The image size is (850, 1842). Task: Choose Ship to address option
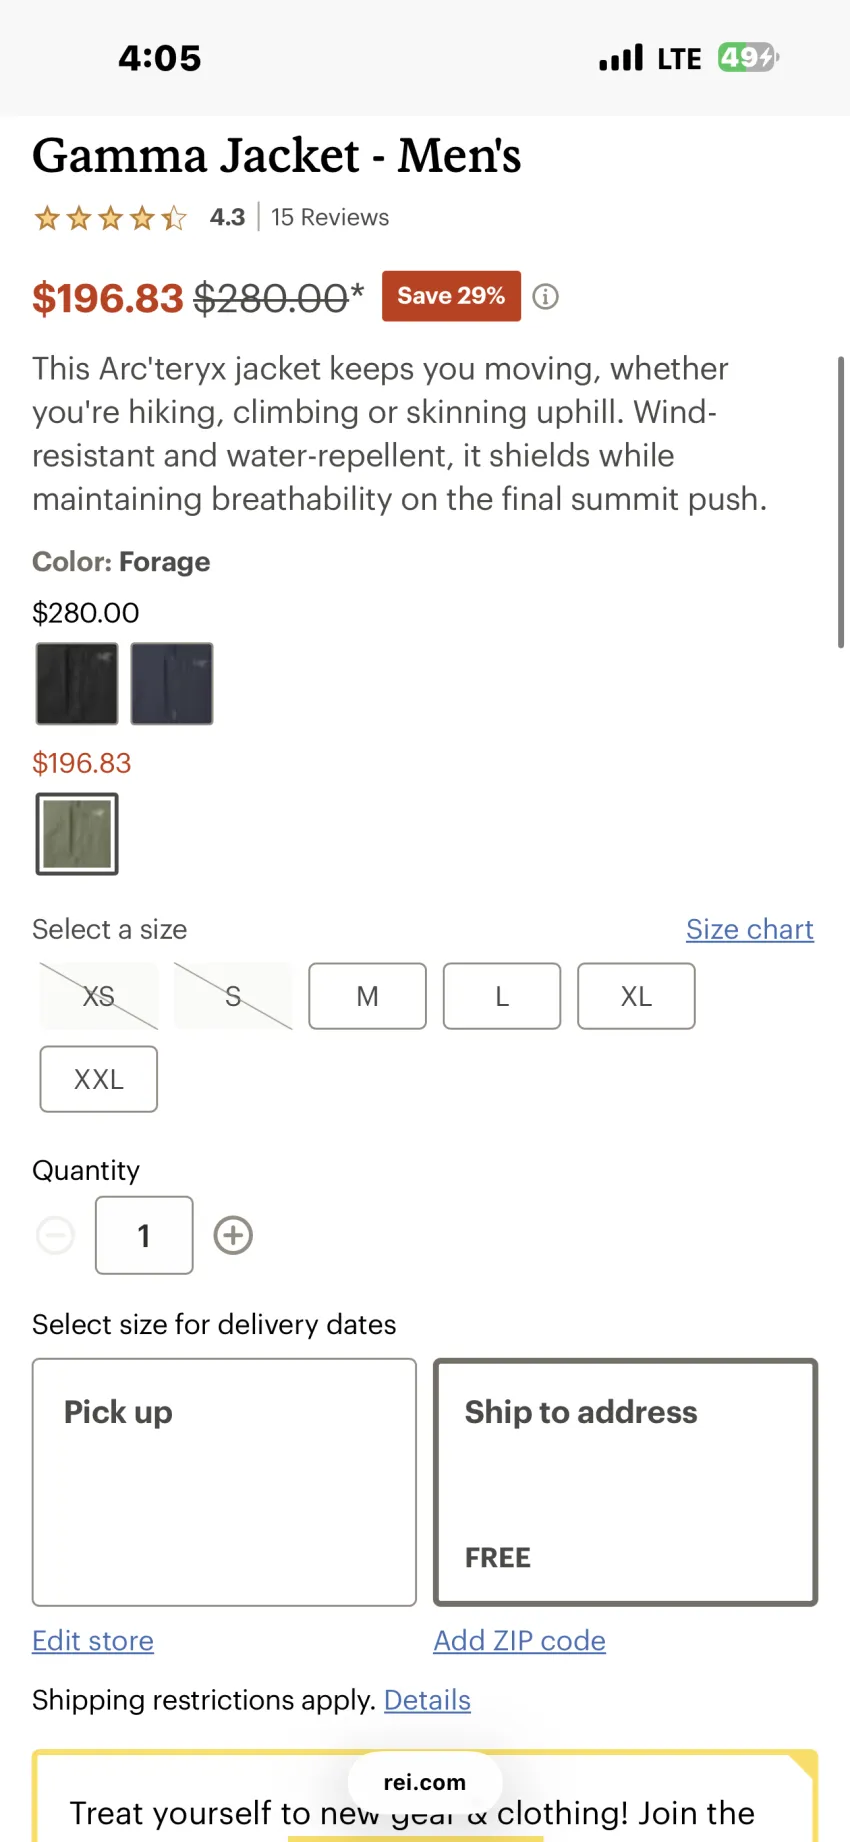[x=626, y=1482]
